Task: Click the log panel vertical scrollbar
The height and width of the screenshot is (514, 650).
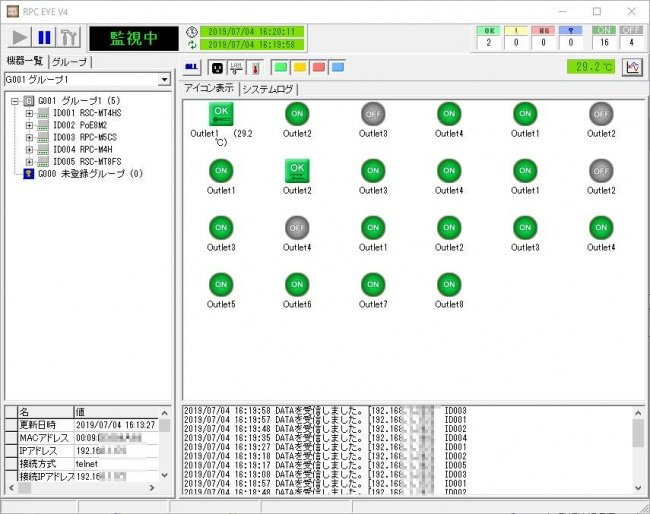Action: [638, 449]
